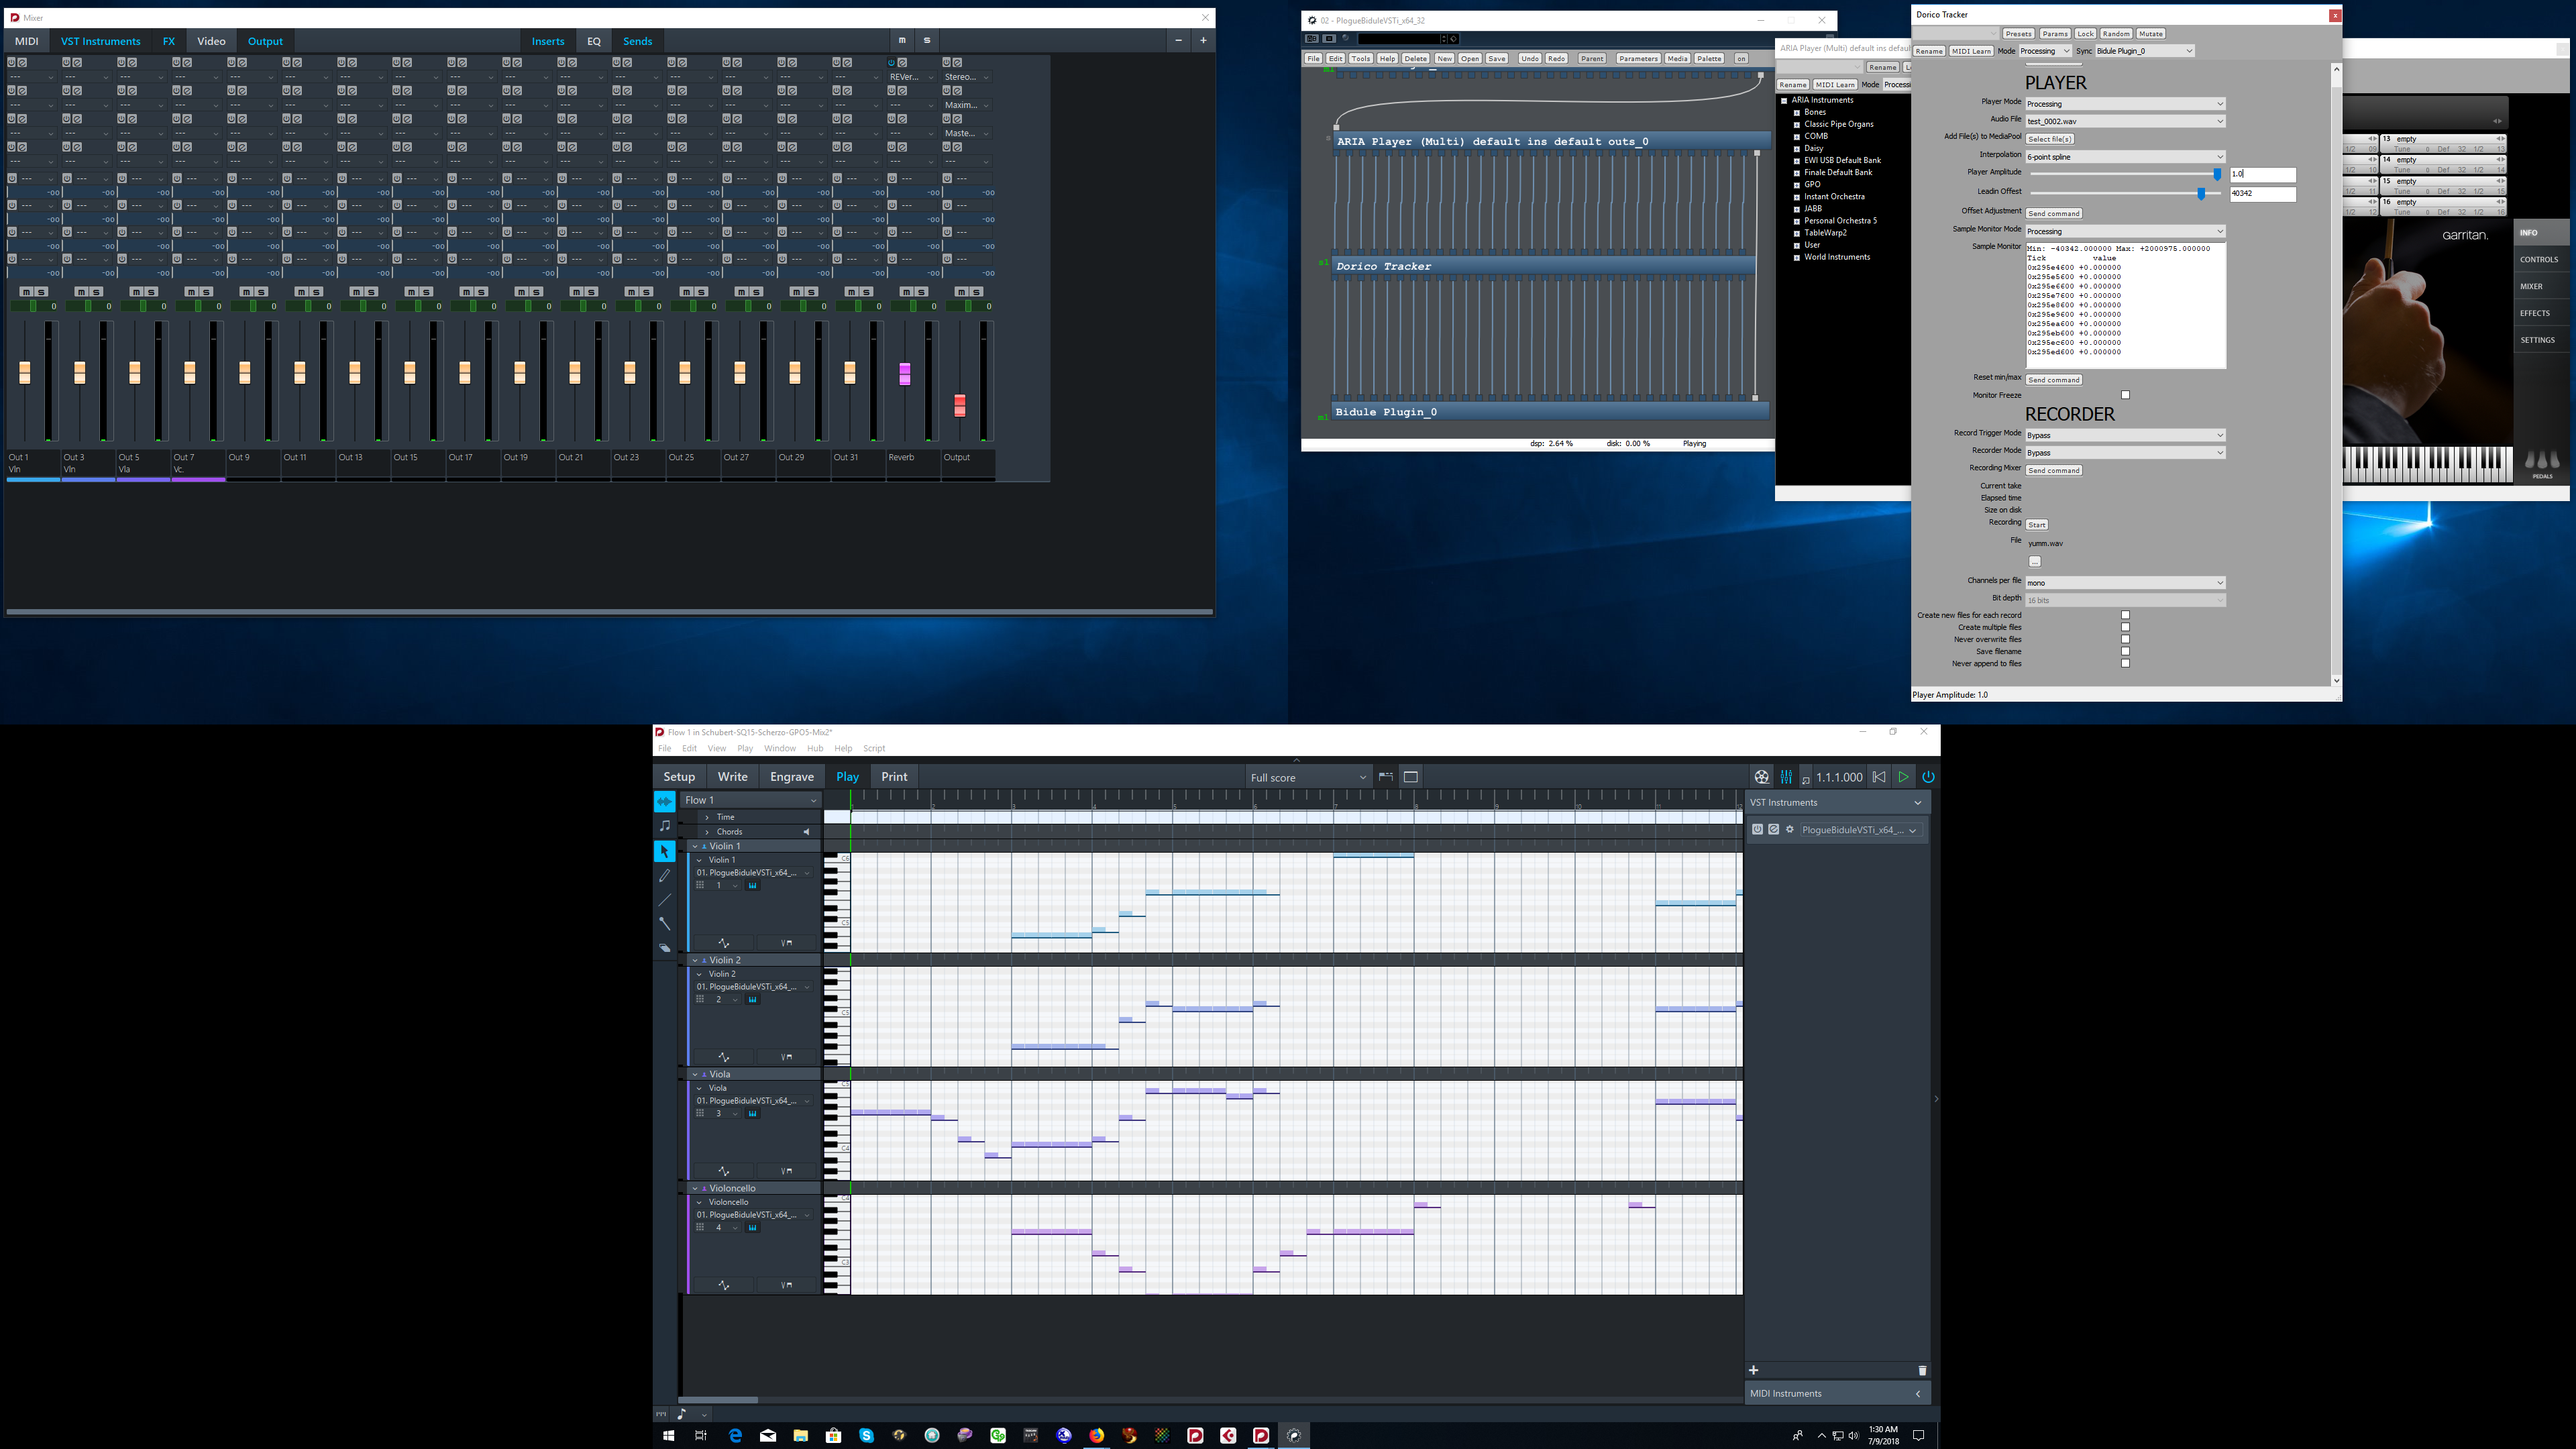Select the Draw pencil tool in Play mode
Viewport: 2576px width, 1449px height.
[664, 876]
